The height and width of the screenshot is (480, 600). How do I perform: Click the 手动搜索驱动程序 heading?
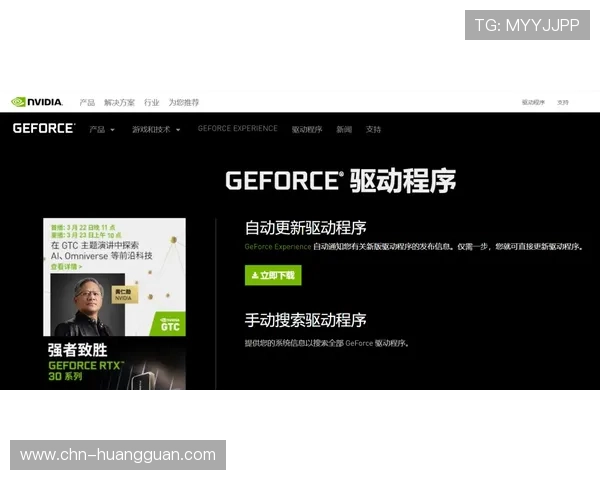tap(305, 320)
